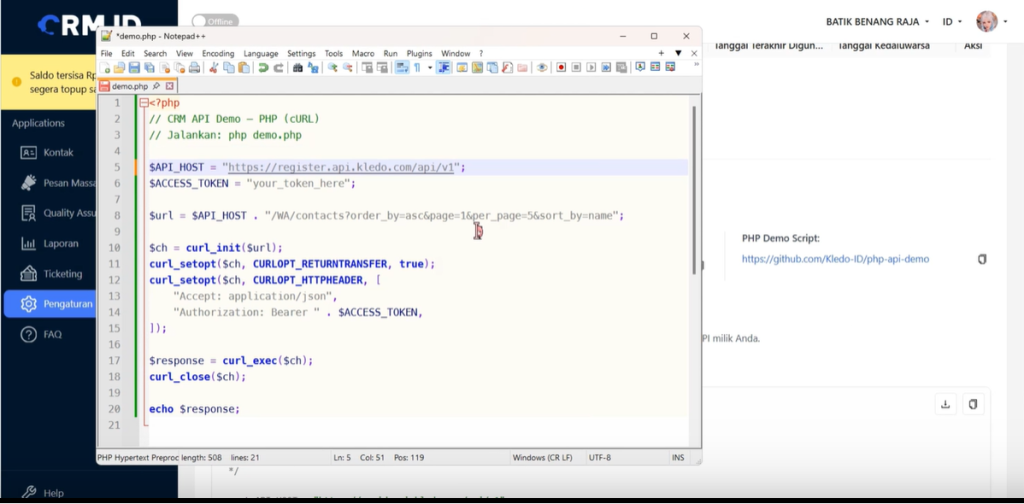This screenshot has width=1024, height=504.
Task: Open the dropdown arrow beside pilcrow icon
Action: tap(430, 67)
